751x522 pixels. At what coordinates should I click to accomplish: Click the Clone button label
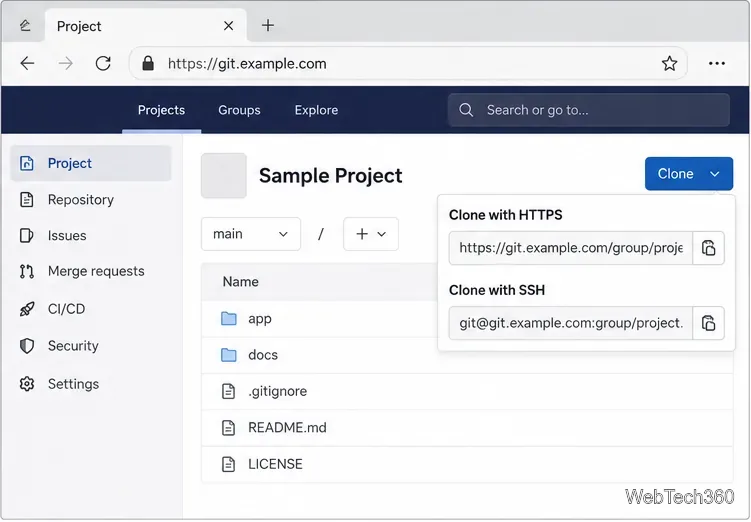(x=675, y=174)
